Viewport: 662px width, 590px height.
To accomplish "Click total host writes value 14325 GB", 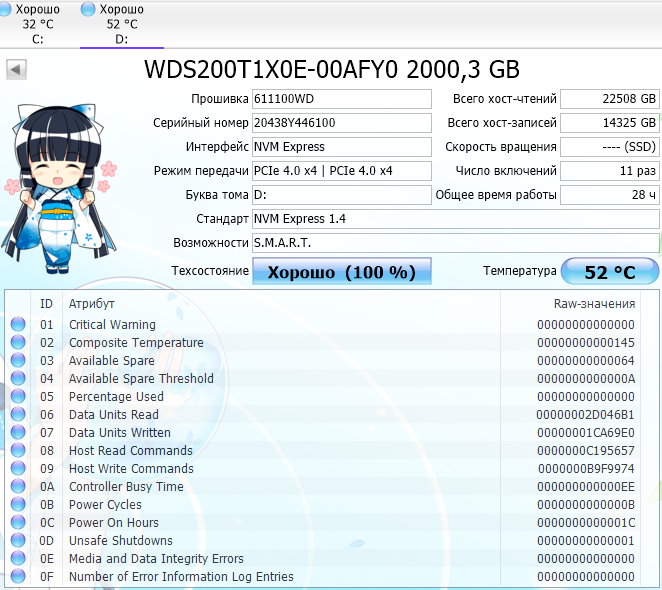I will point(610,123).
